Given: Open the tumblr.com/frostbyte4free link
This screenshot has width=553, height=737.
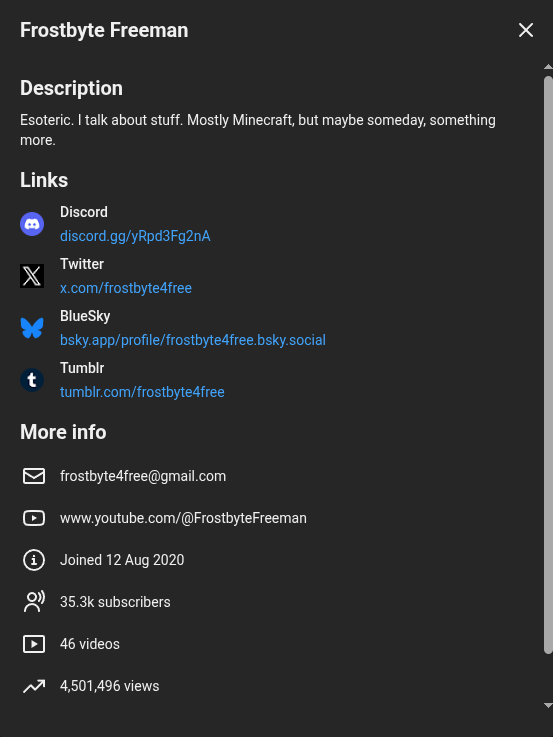Looking at the screenshot, I should tap(142, 392).
